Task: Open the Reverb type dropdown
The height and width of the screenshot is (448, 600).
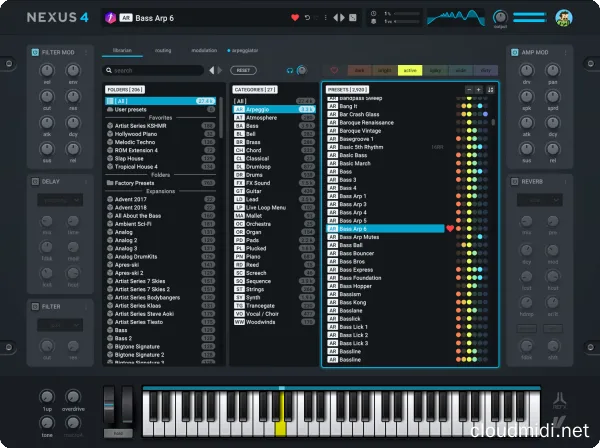Action: pyautogui.click(x=540, y=200)
